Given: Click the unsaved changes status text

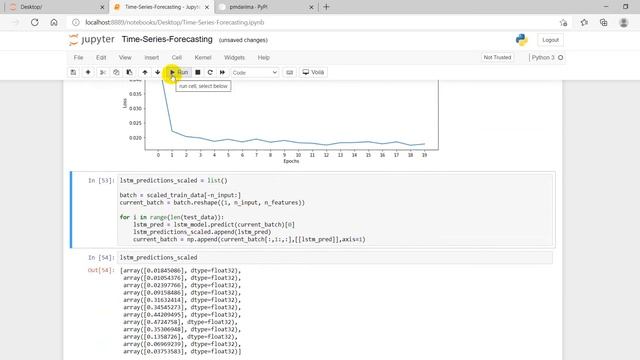Looking at the screenshot, I should (x=243, y=40).
